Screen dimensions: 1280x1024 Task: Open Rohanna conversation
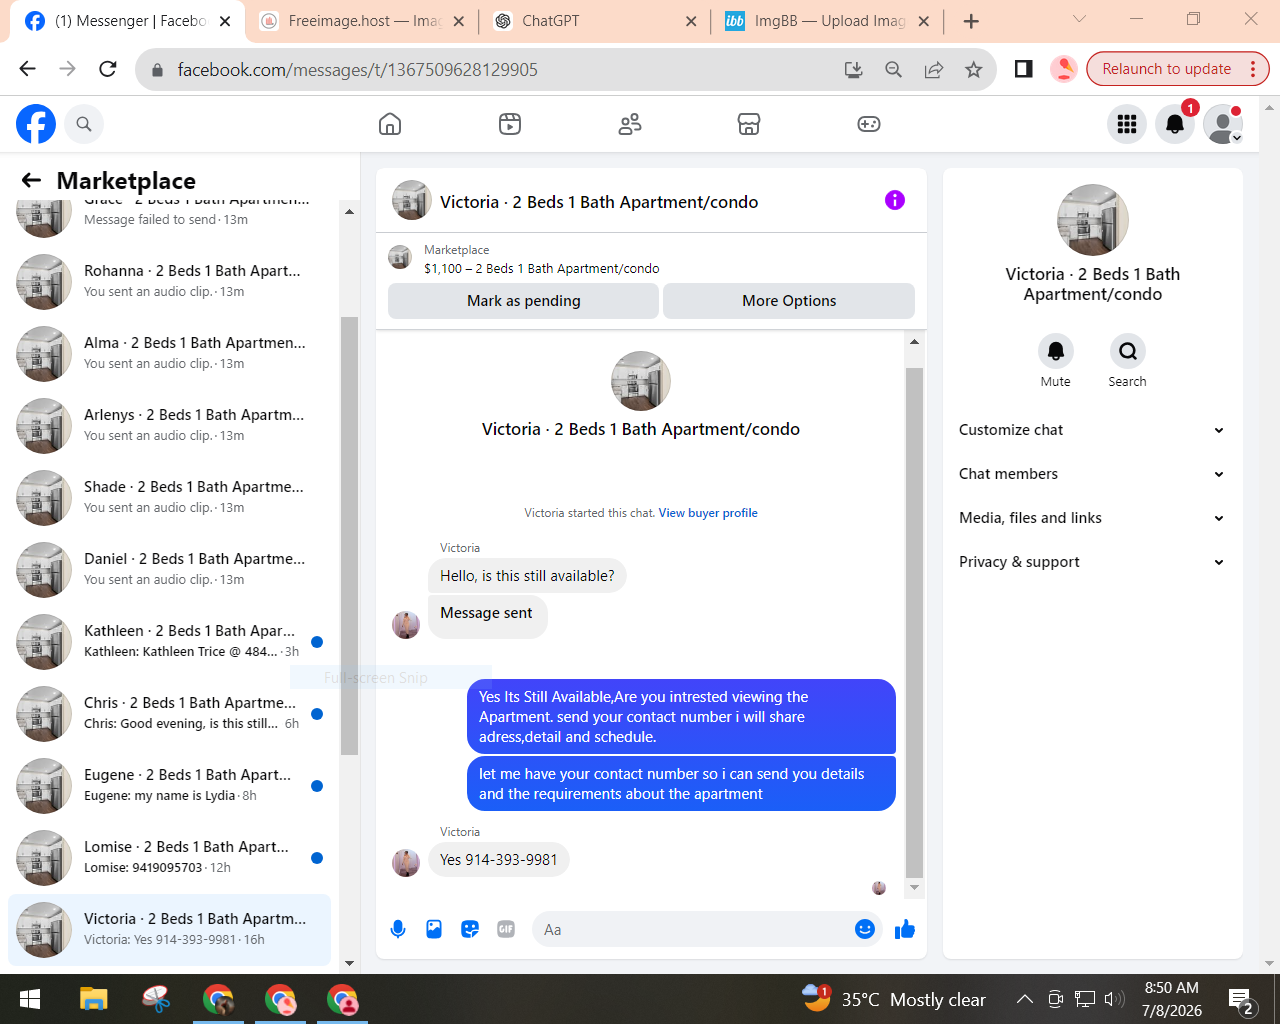pyautogui.click(x=170, y=282)
